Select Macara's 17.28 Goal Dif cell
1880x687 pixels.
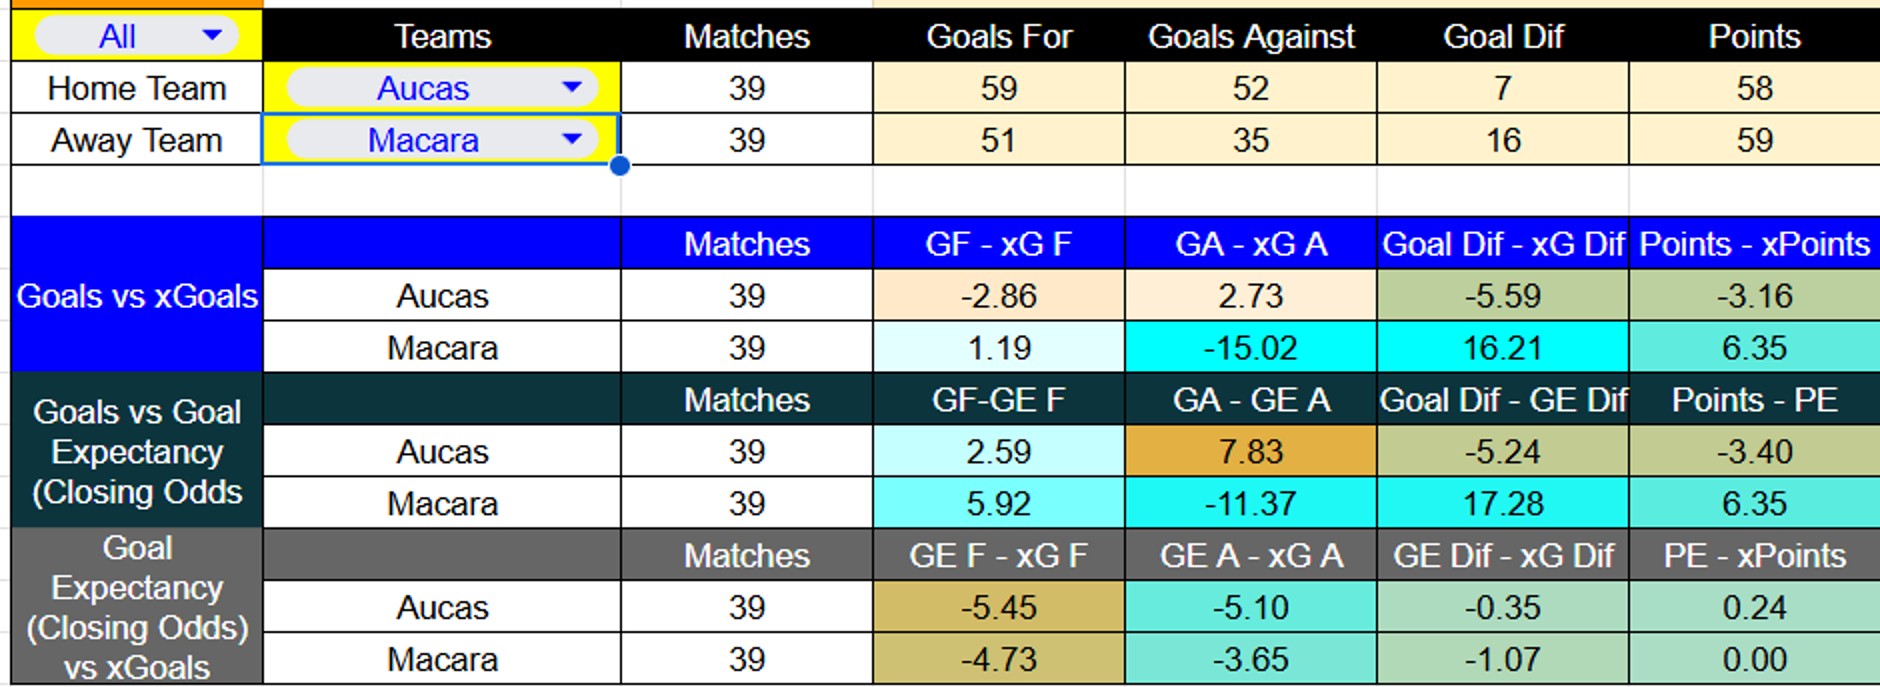[x=1502, y=504]
